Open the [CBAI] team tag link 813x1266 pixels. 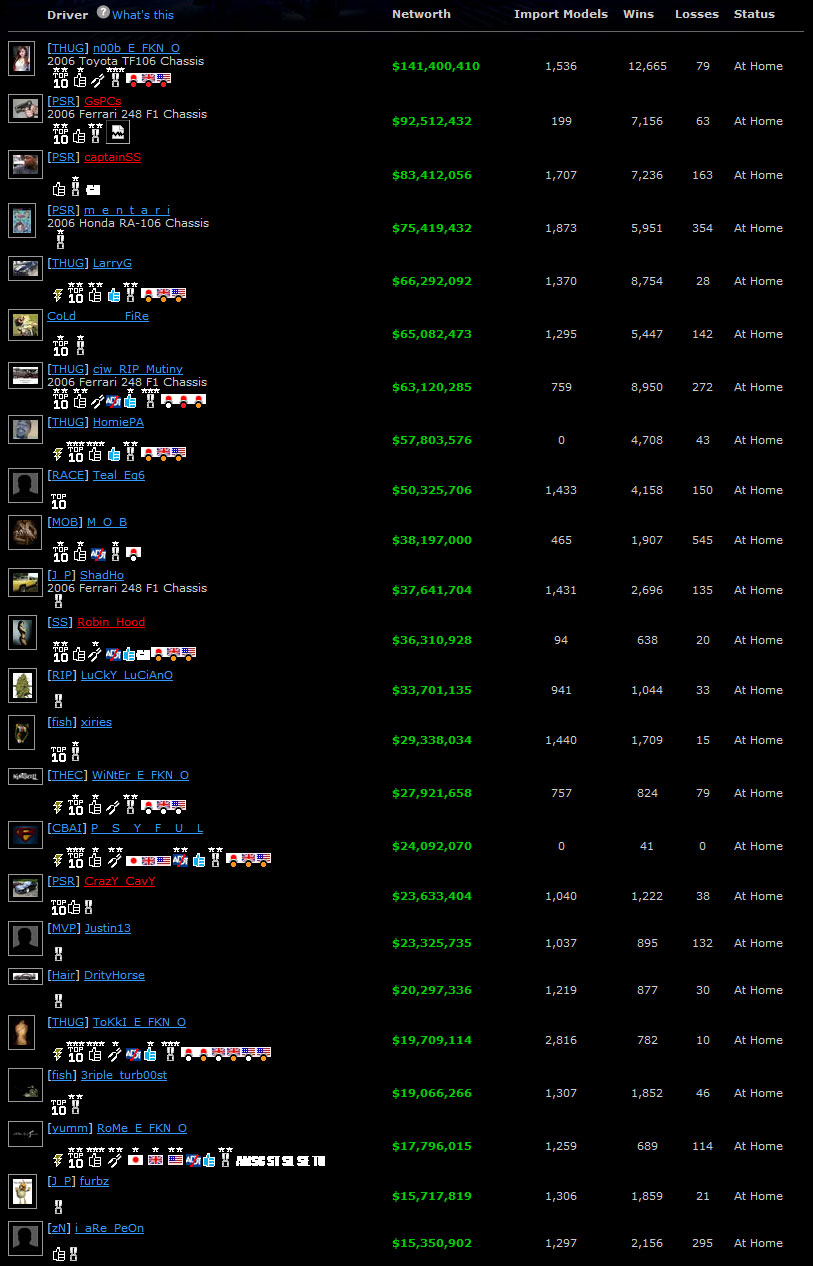point(67,828)
